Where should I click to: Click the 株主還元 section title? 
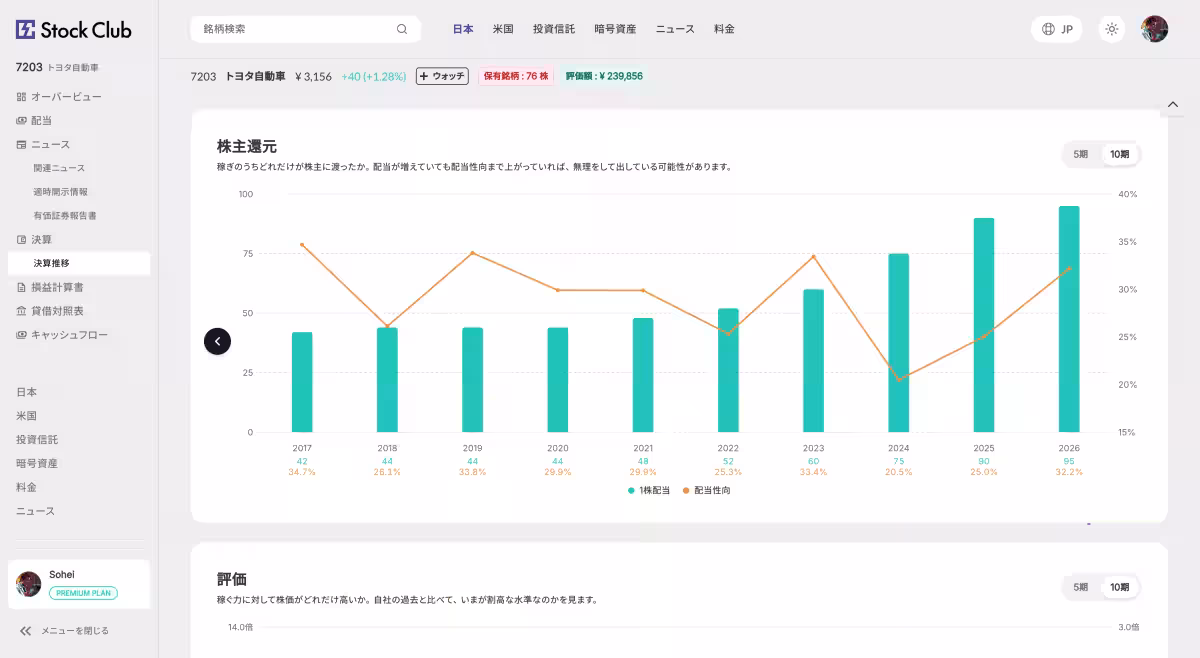247,146
